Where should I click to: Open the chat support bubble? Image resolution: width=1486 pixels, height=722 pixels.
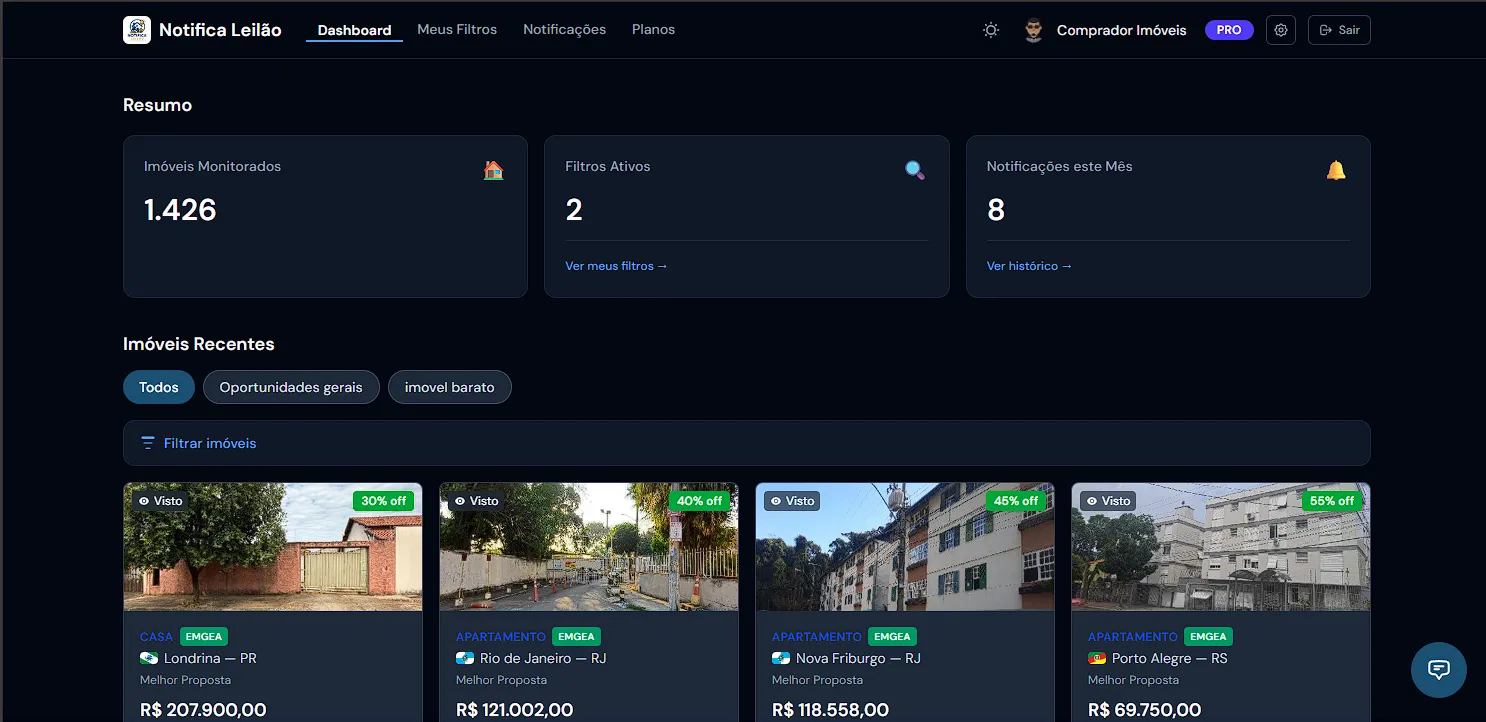point(1439,669)
